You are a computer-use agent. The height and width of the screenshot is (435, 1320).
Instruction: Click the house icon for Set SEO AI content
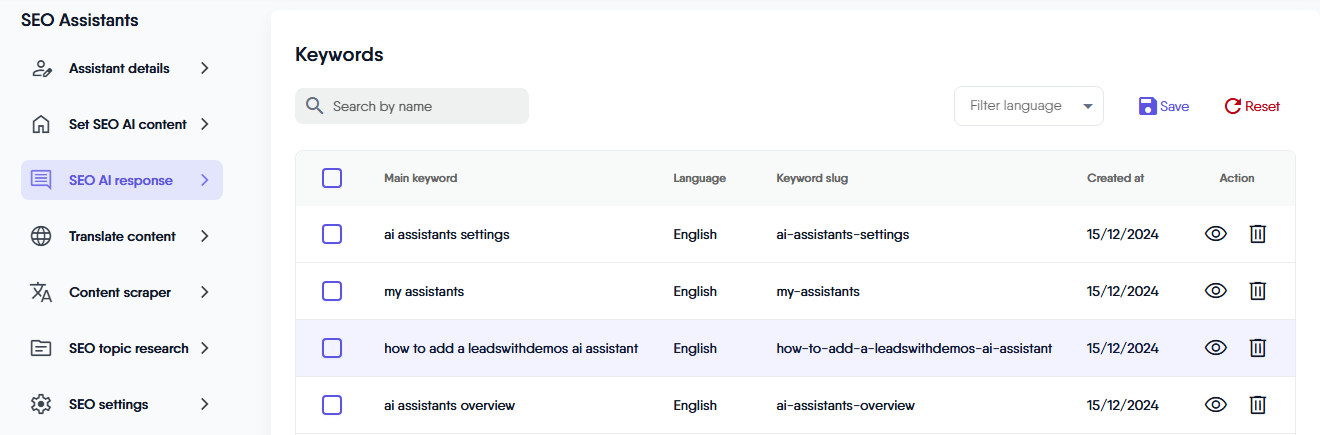coord(41,125)
